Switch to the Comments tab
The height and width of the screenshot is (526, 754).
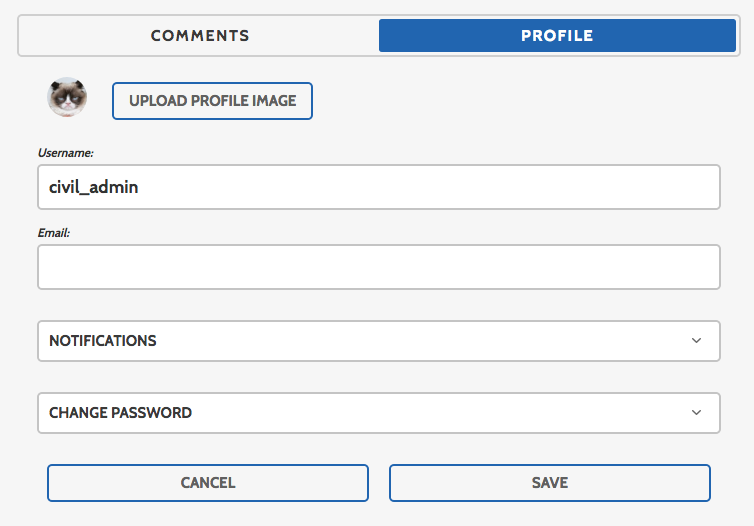tap(200, 36)
